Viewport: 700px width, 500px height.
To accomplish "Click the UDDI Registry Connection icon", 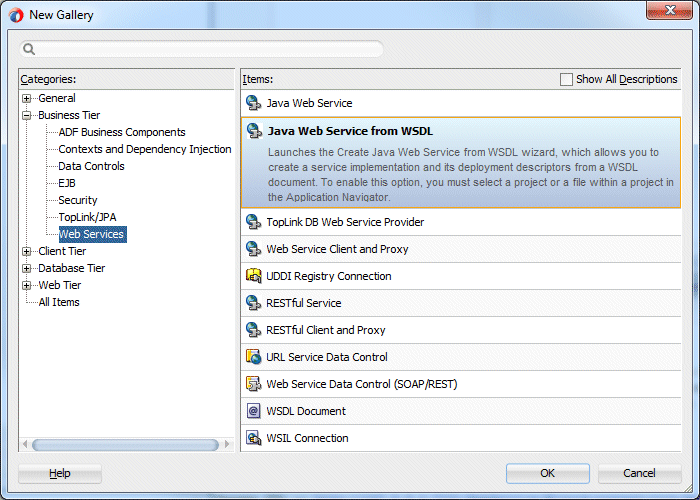I will 254,276.
